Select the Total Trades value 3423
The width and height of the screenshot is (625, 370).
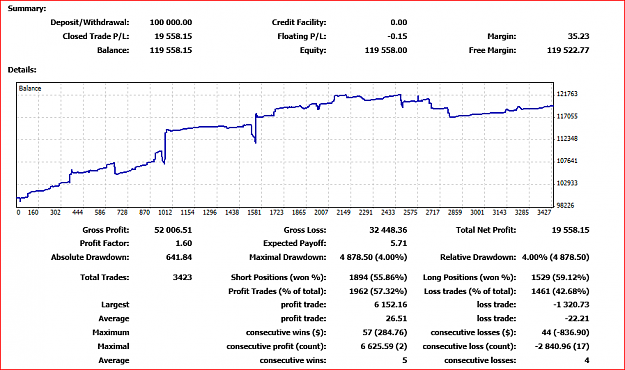click(x=182, y=277)
